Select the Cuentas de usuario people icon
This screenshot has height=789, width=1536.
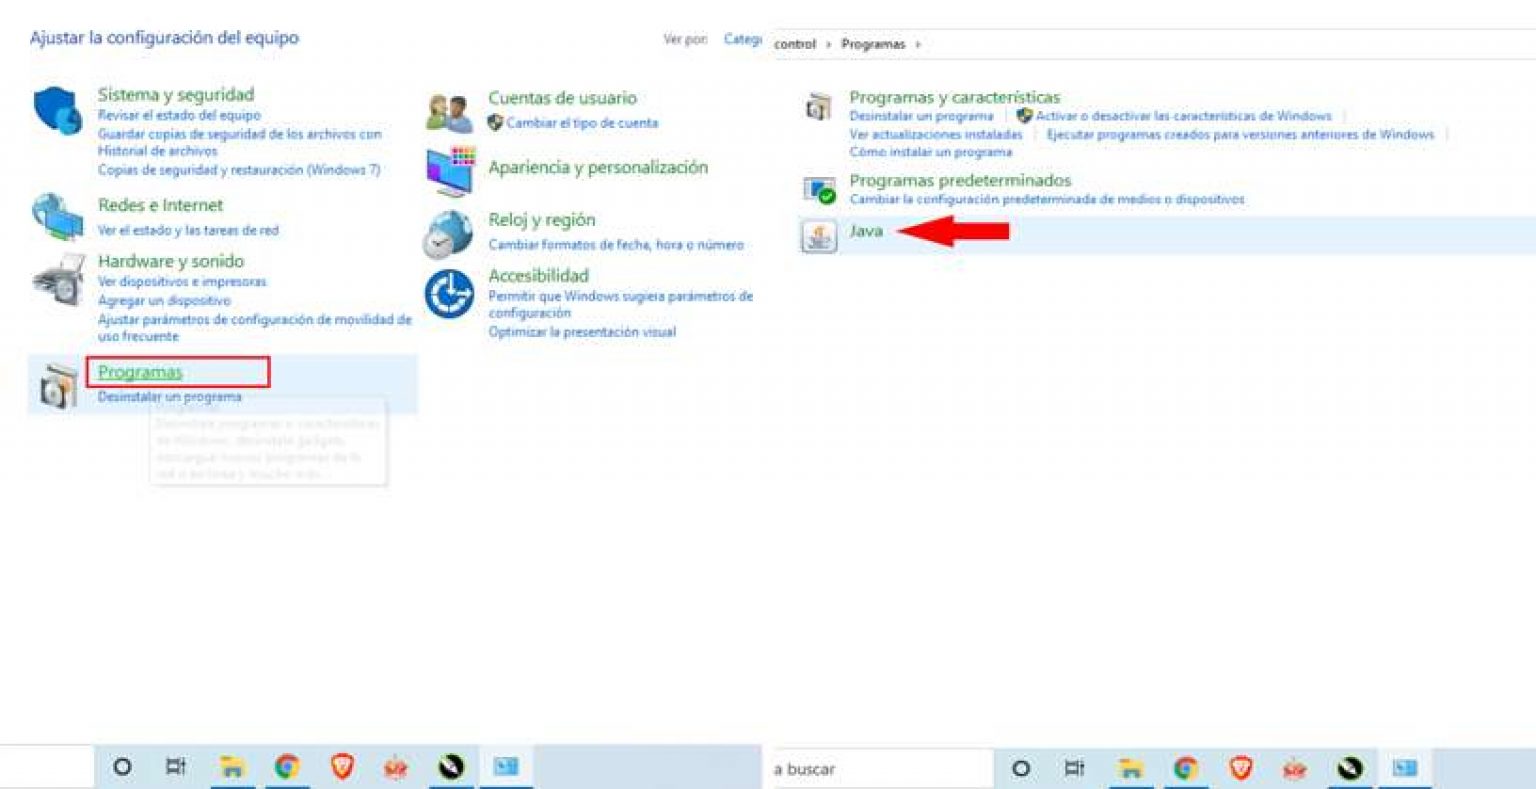click(x=449, y=113)
